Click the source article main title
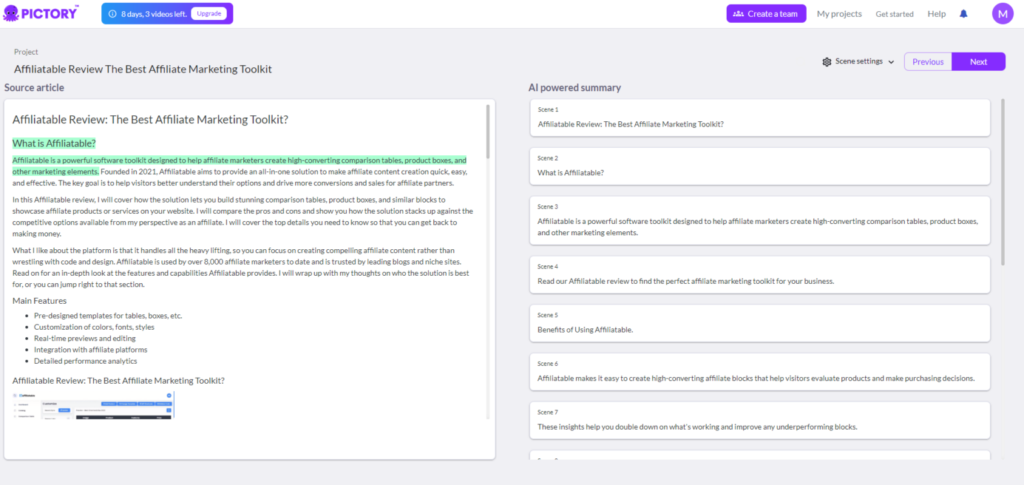Image resolution: width=1024 pixels, height=485 pixels. 150,119
